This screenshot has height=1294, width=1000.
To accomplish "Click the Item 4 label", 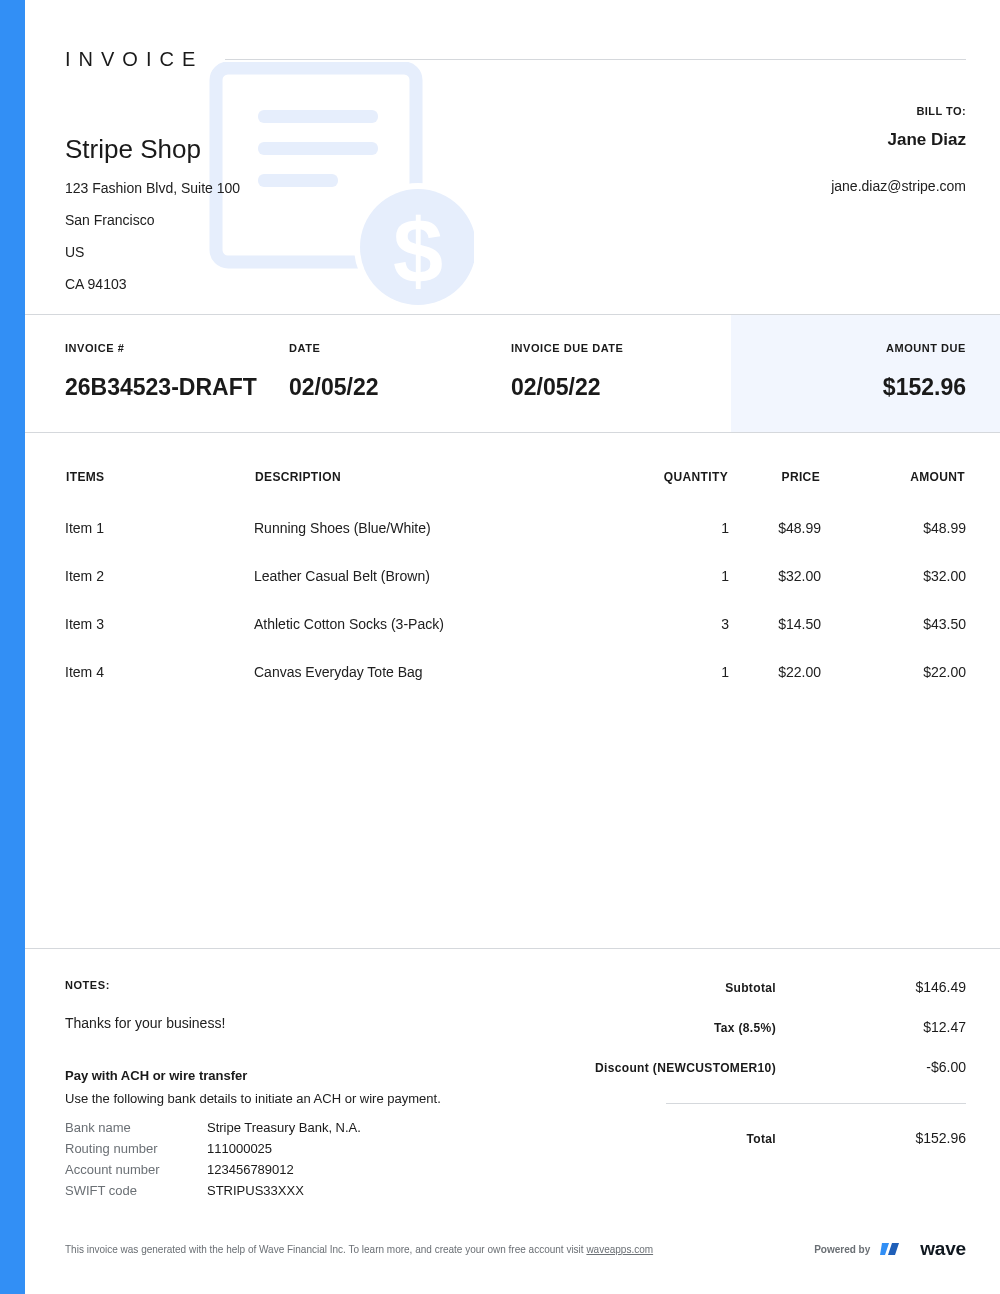I will [84, 672].
